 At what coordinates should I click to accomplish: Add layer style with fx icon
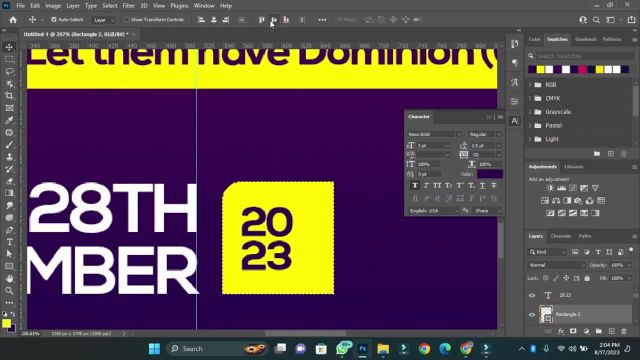(x=561, y=331)
